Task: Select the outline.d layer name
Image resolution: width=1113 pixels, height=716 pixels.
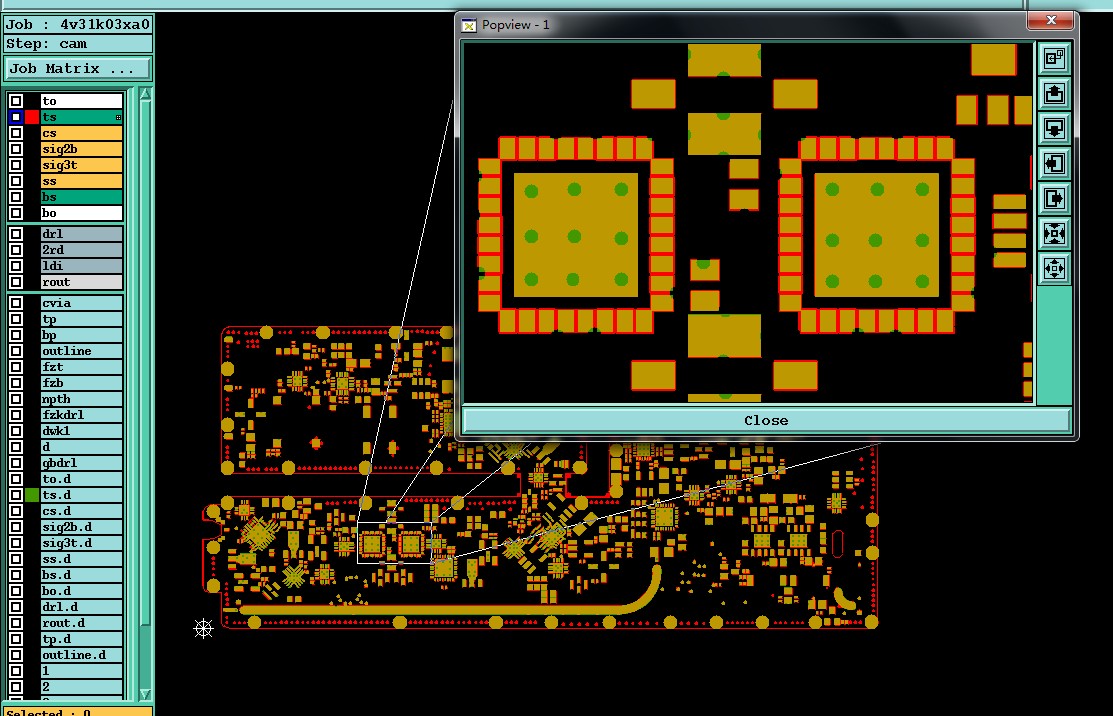Action: pos(81,654)
